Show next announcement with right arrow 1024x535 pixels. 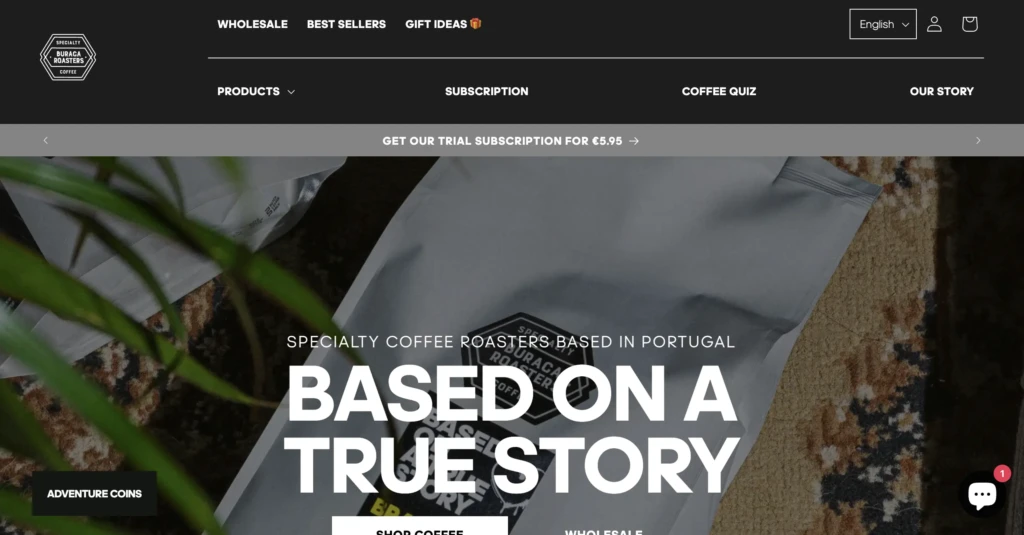[x=978, y=140]
